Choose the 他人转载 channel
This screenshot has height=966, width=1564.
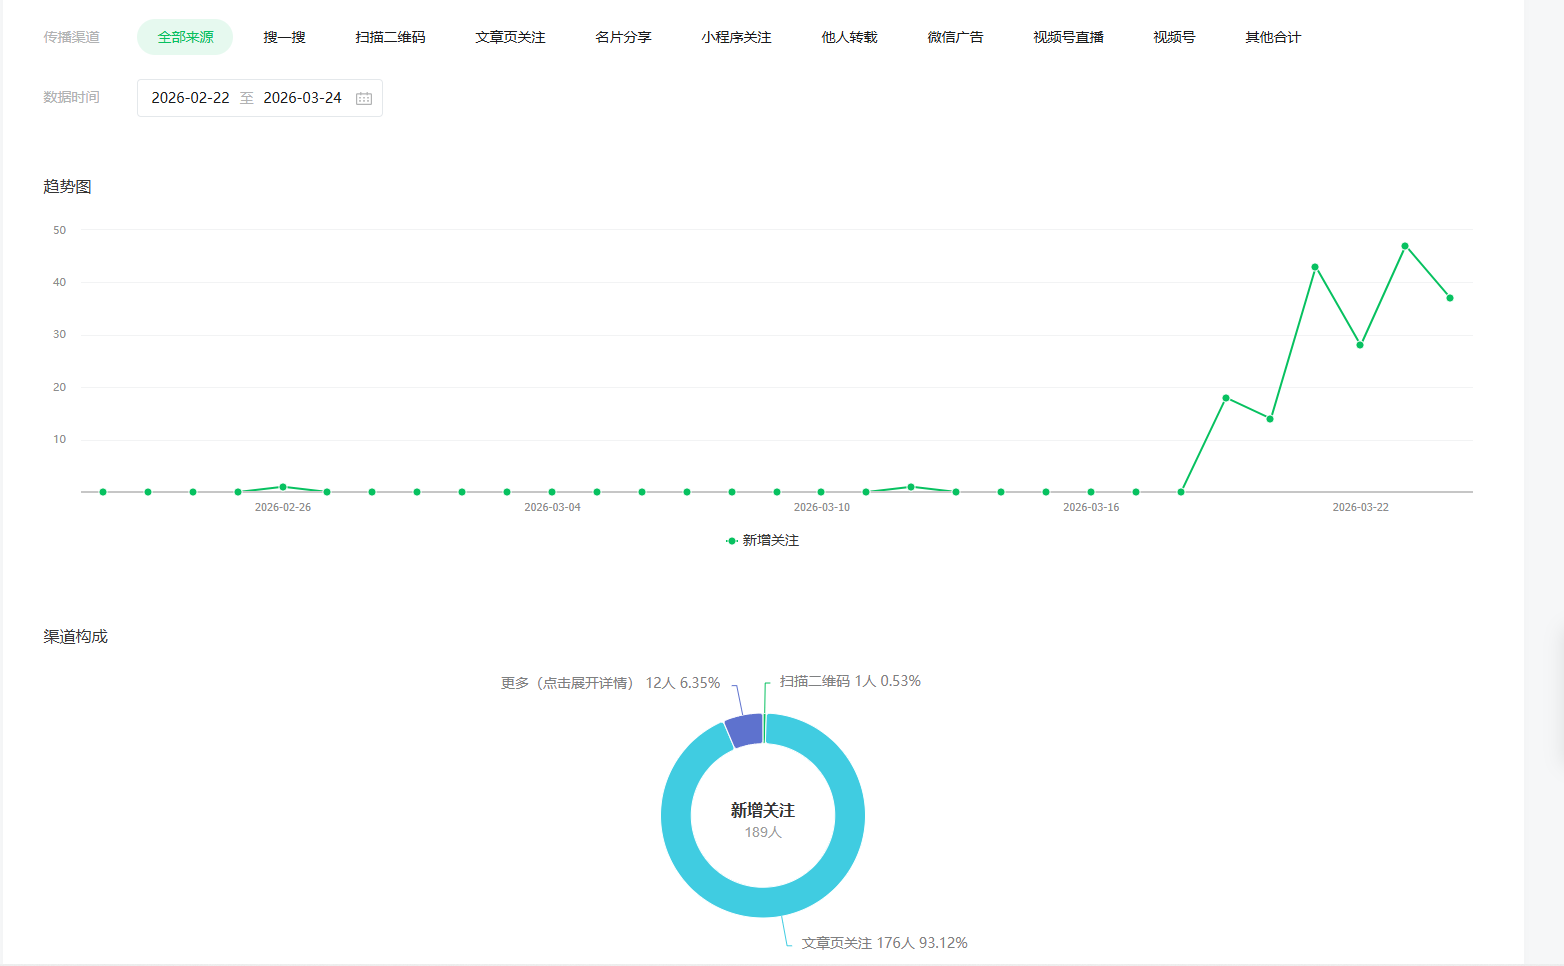pyautogui.click(x=849, y=37)
